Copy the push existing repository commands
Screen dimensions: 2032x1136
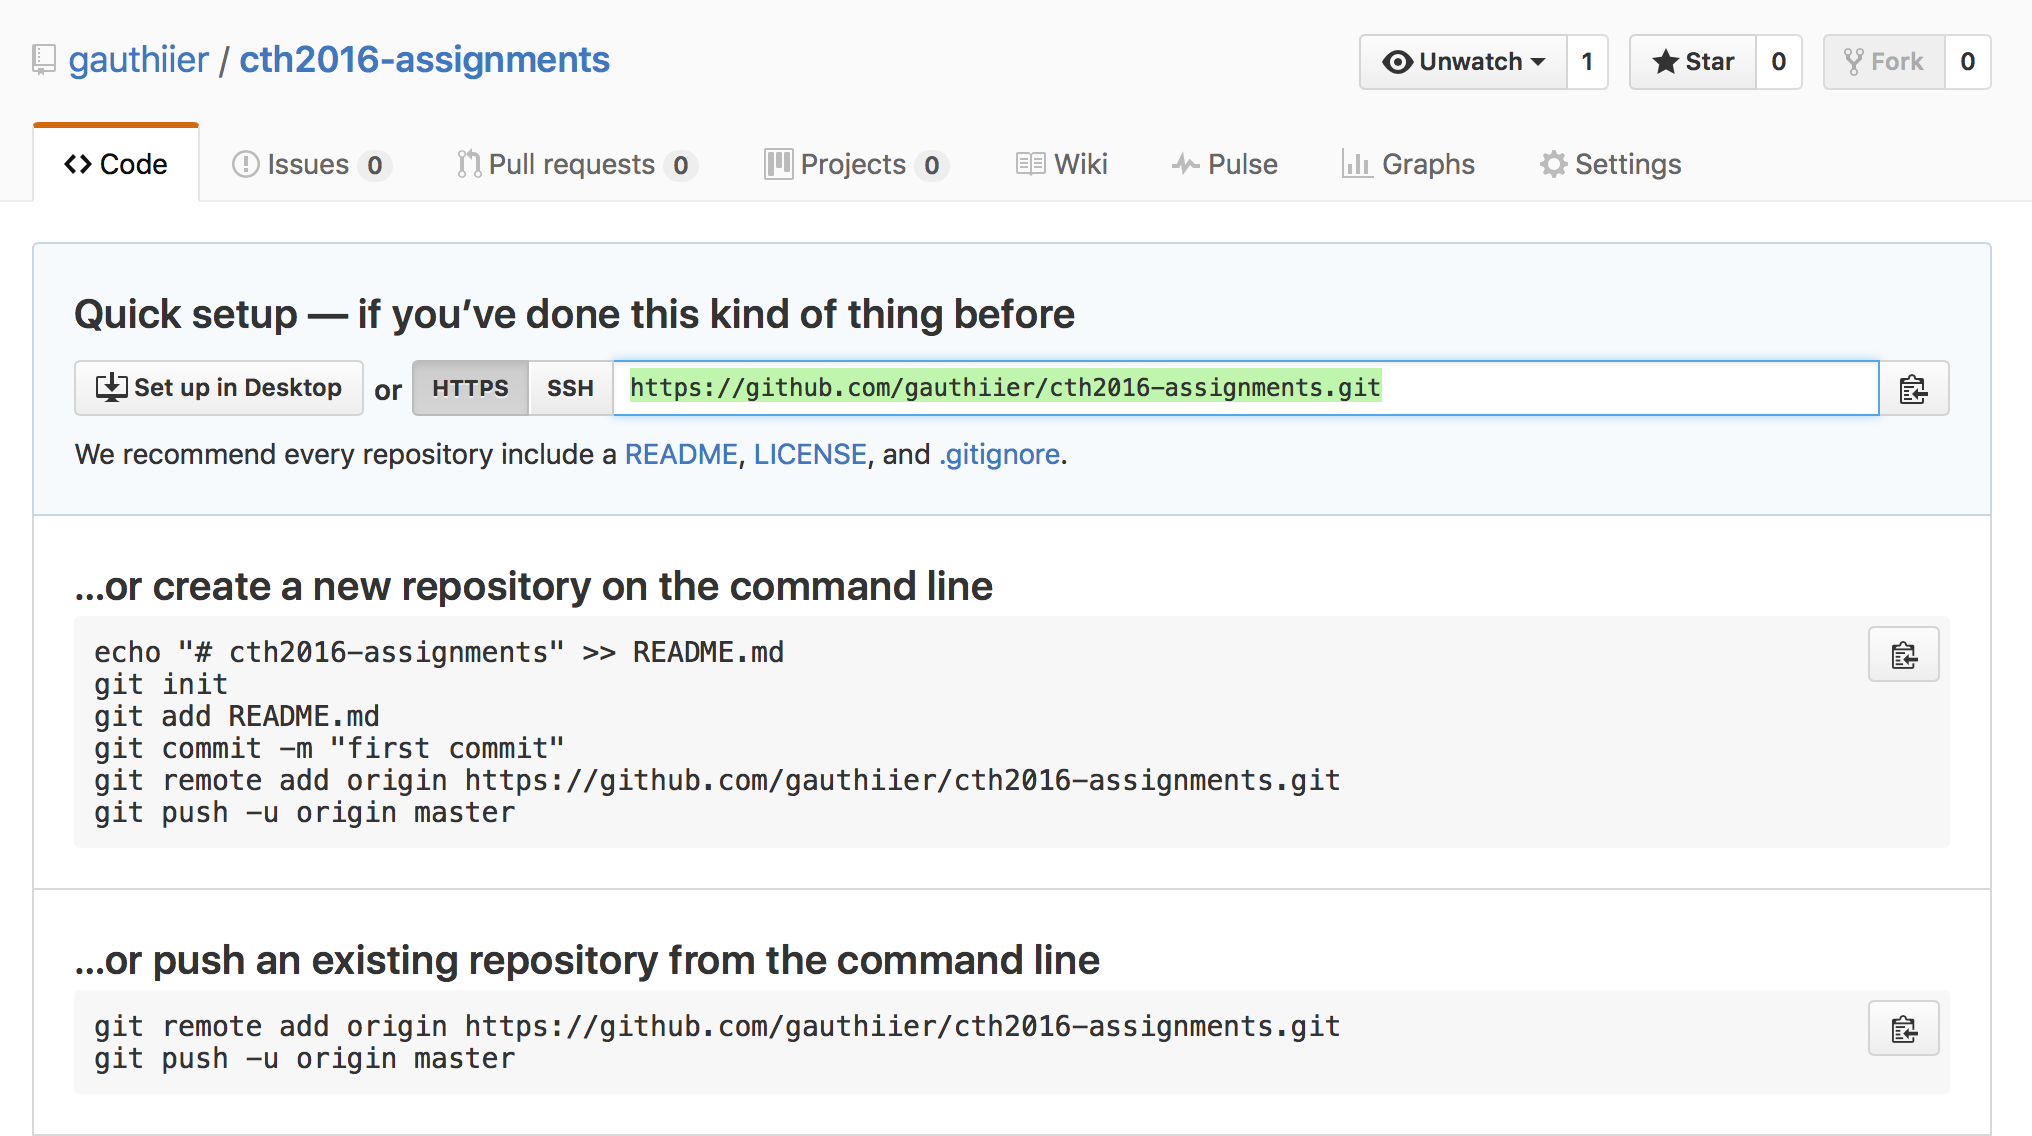(x=1903, y=1029)
